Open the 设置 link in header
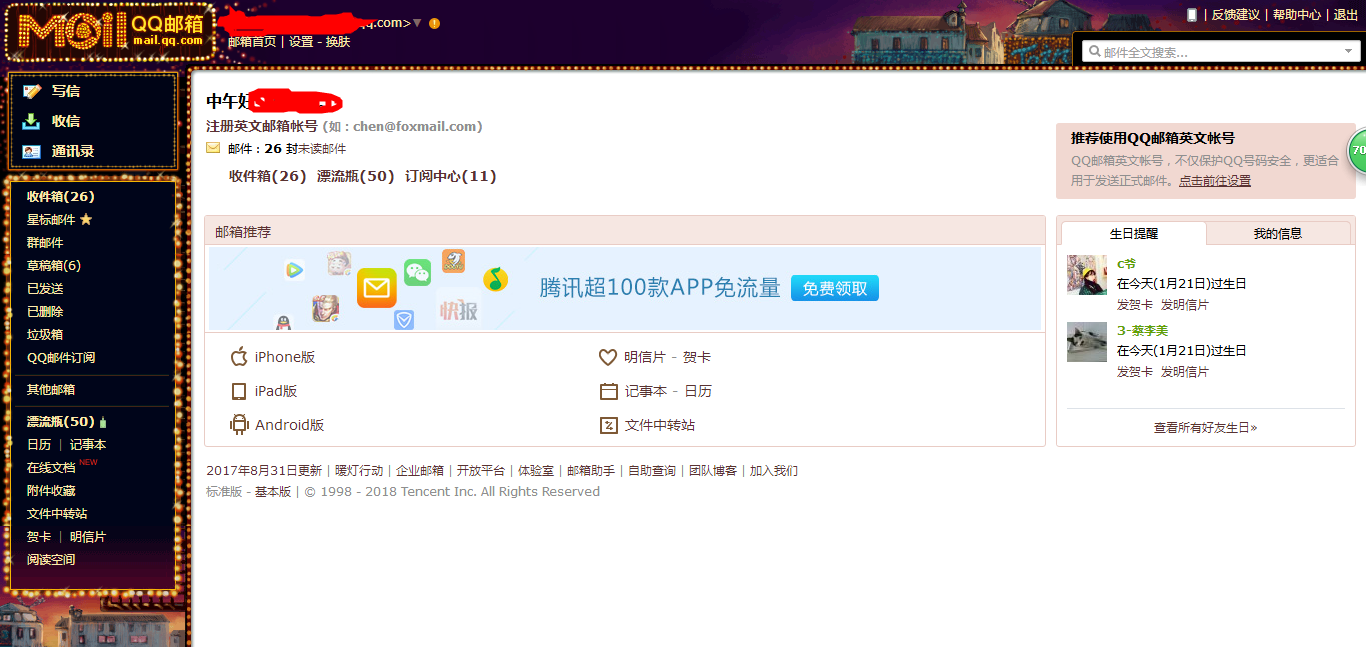The height and width of the screenshot is (647, 1366). 301,42
